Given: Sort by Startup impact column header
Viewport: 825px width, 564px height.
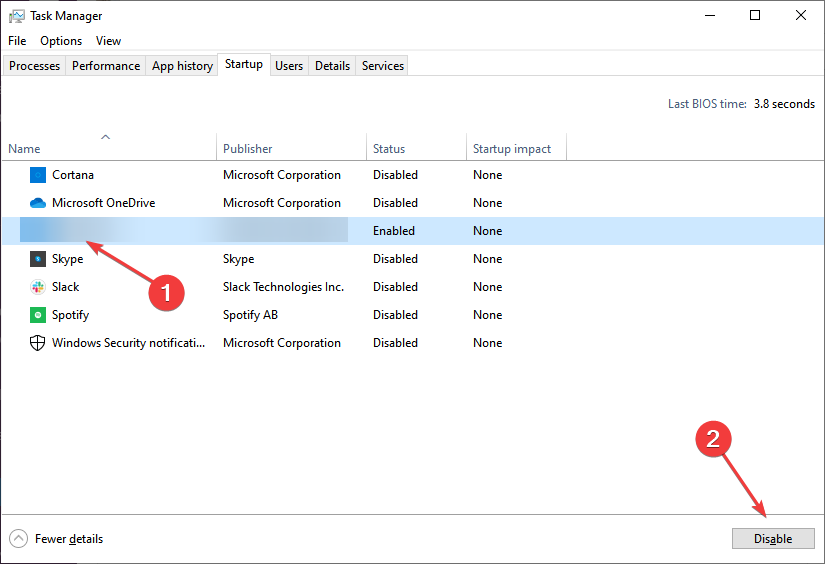Looking at the screenshot, I should click(x=516, y=147).
